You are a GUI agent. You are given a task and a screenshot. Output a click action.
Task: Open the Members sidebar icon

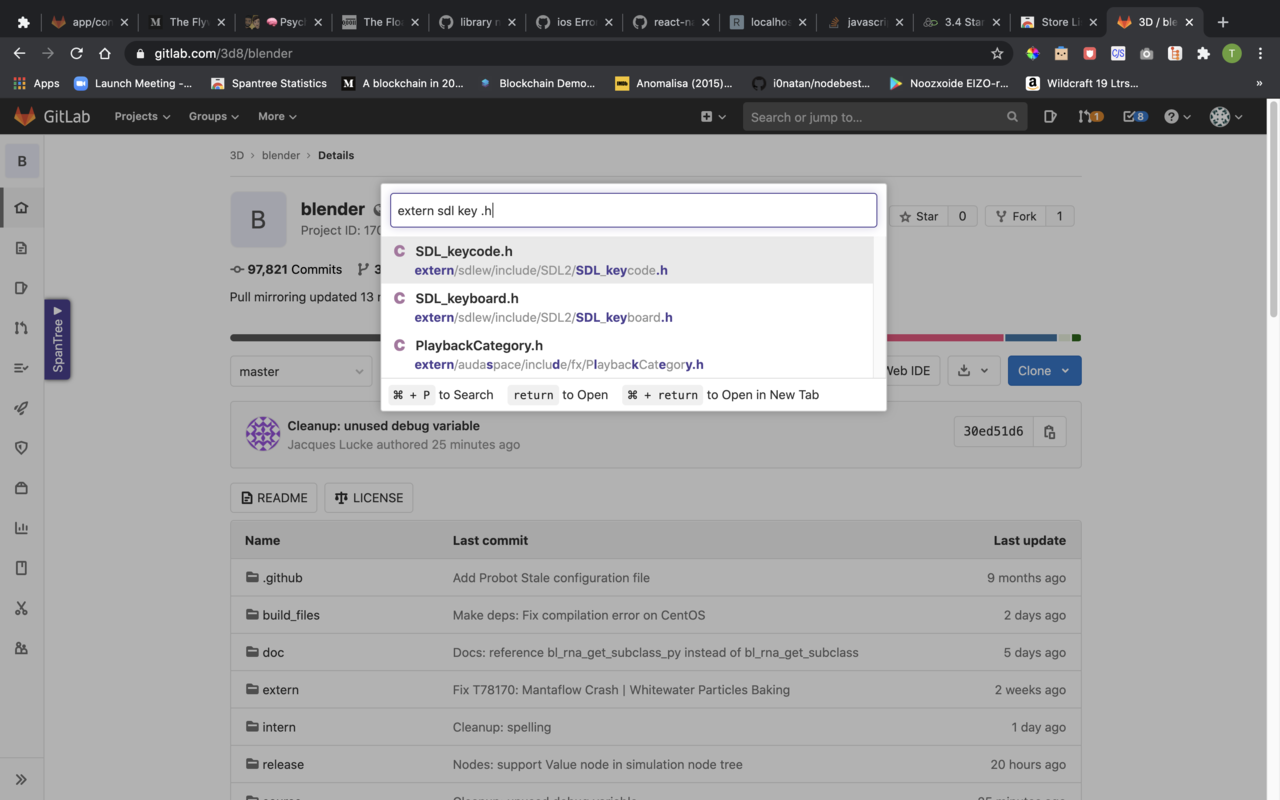tap(21, 648)
